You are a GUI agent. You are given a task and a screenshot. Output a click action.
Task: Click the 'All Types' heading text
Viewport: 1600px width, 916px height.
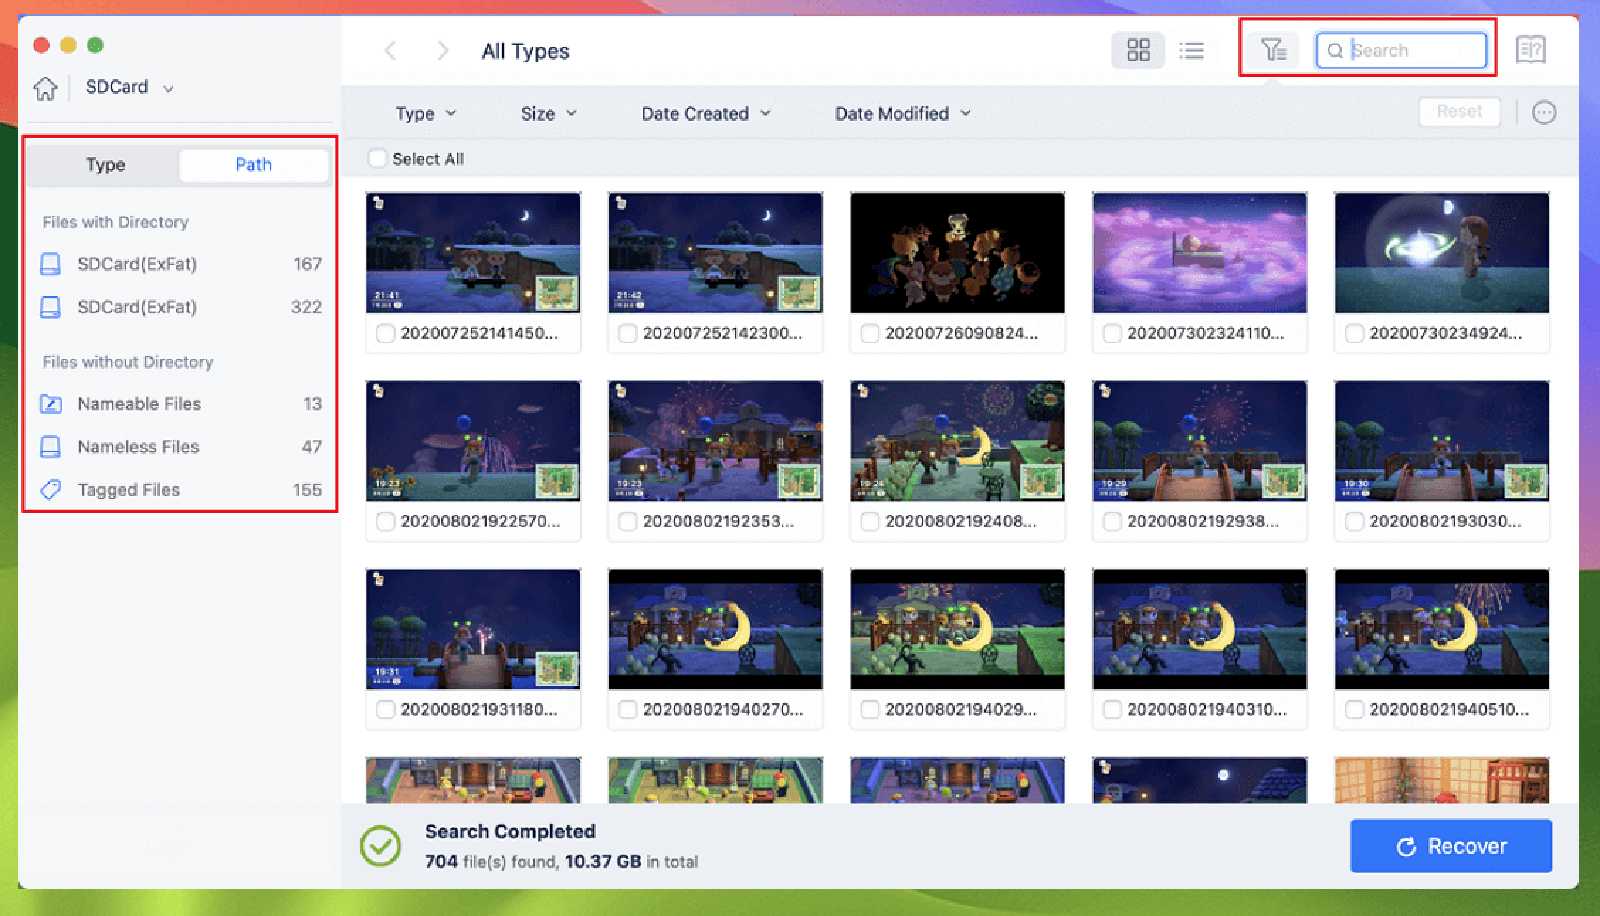(525, 51)
